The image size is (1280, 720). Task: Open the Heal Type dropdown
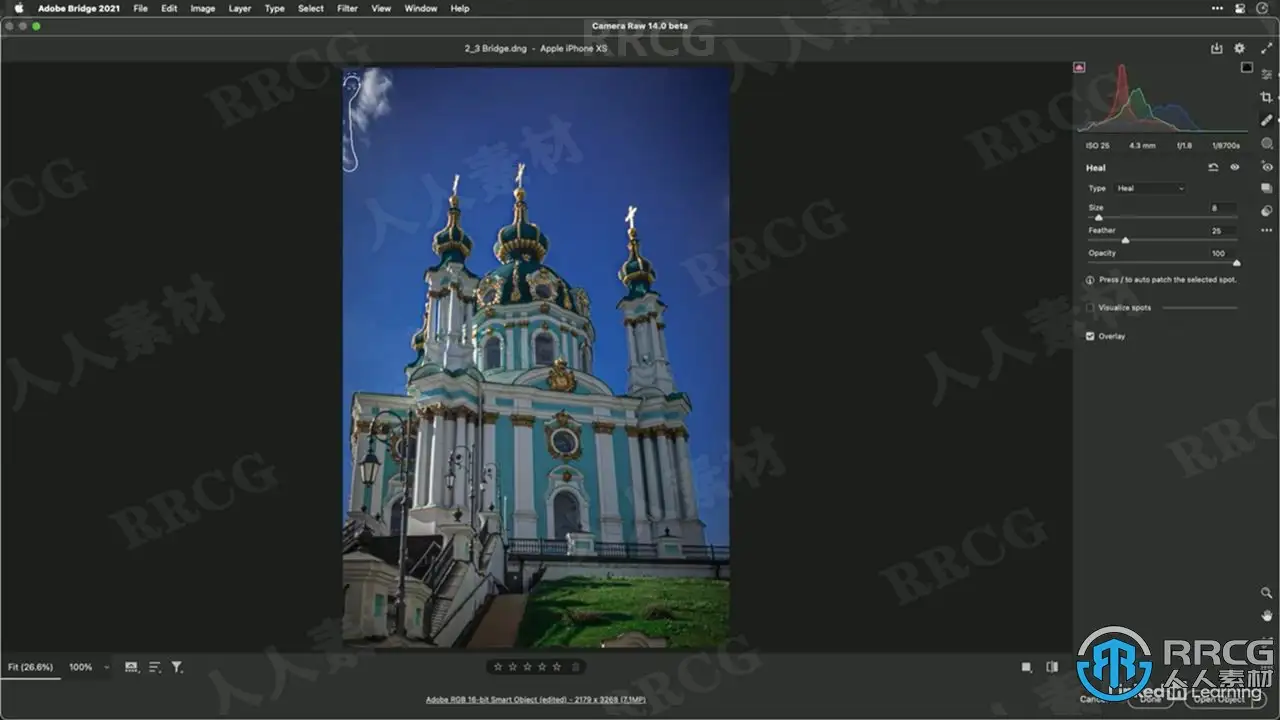[x=1150, y=188]
